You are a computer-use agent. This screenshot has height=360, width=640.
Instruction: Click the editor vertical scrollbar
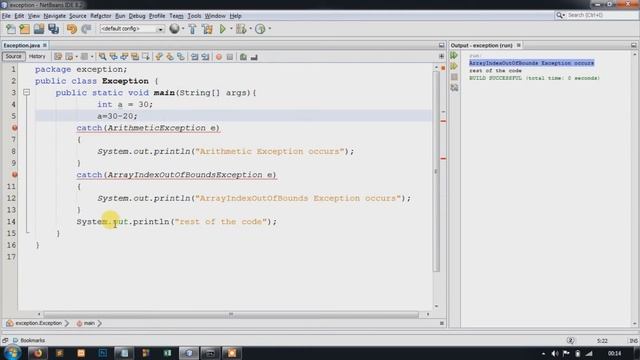(x=436, y=171)
